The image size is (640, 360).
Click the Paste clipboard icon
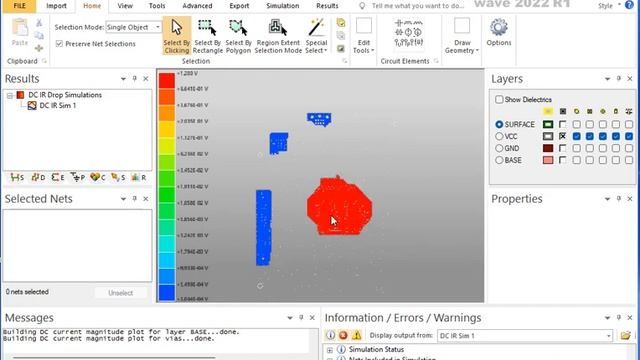tap(19, 33)
